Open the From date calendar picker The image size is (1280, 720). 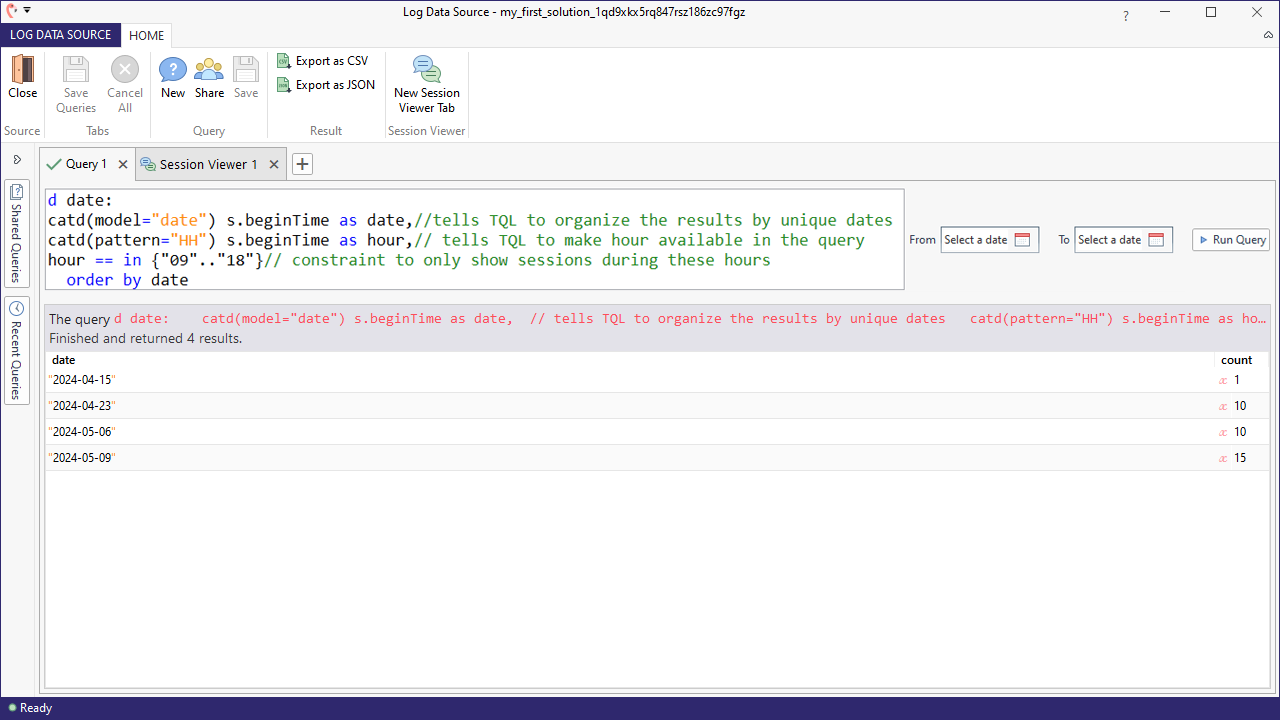(x=1022, y=240)
